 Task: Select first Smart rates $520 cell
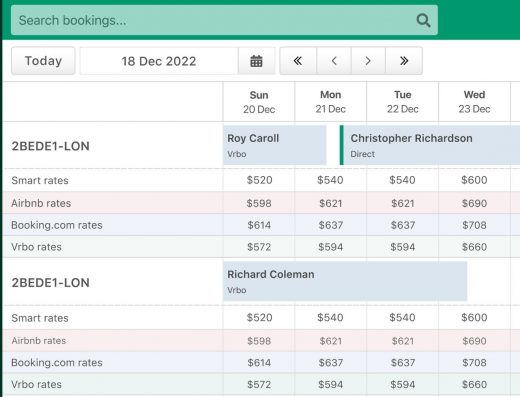coord(259,180)
